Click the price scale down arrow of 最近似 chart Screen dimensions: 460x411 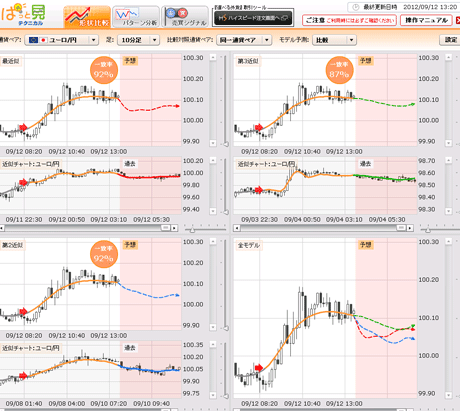(x=213, y=143)
